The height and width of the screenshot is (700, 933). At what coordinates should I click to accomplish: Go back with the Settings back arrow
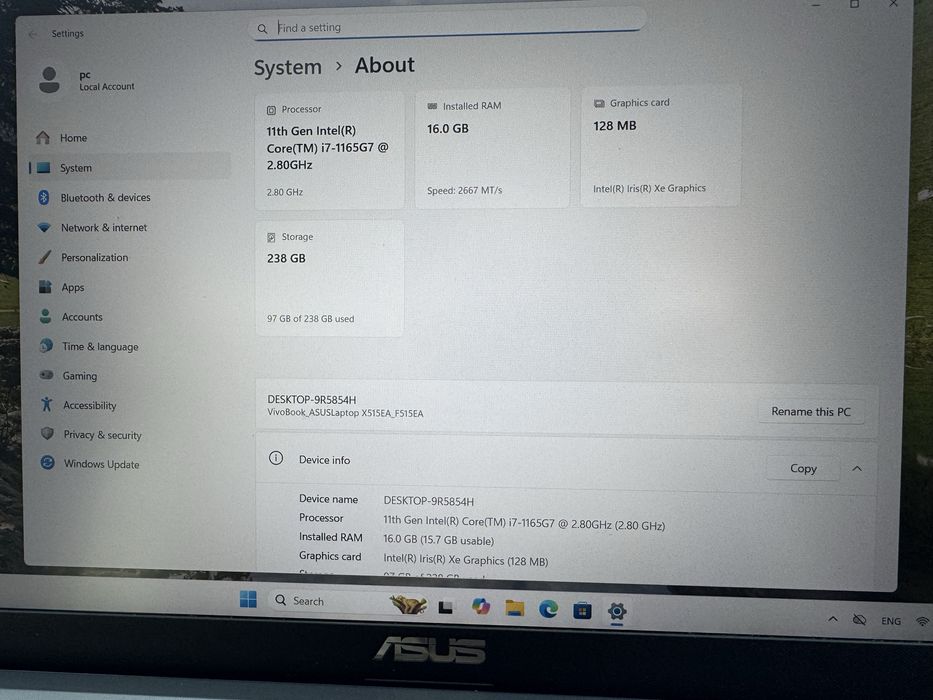tap(33, 34)
